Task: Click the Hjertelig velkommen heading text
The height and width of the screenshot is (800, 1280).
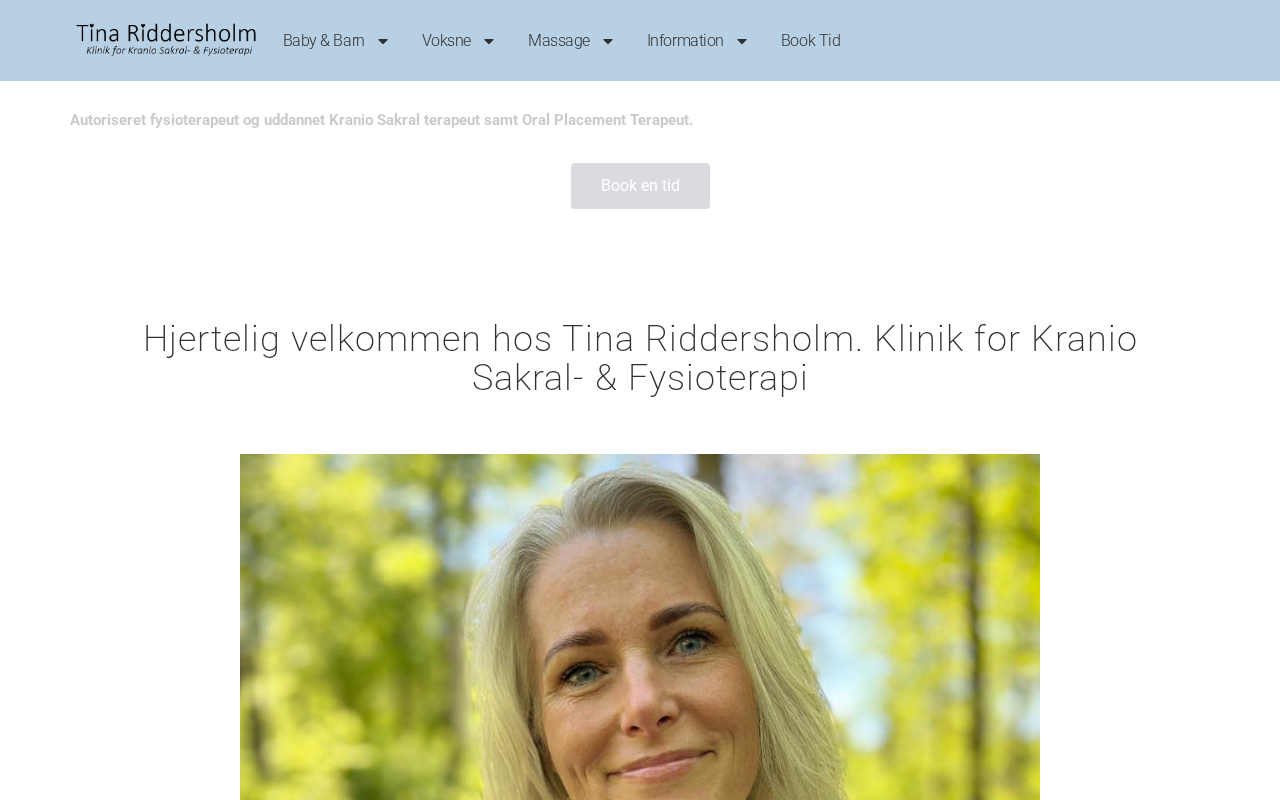Action: coord(640,358)
